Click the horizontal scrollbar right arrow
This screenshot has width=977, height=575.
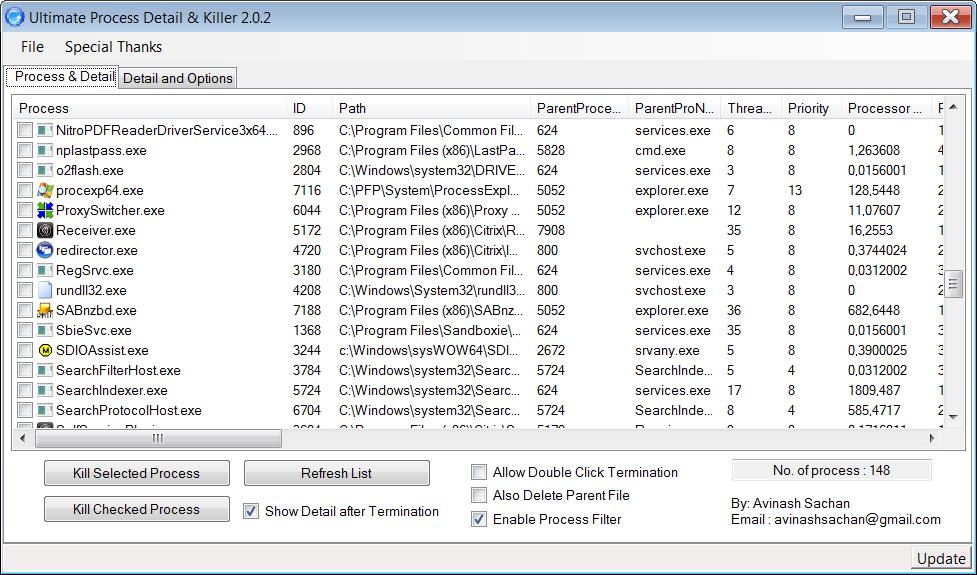coord(932,439)
